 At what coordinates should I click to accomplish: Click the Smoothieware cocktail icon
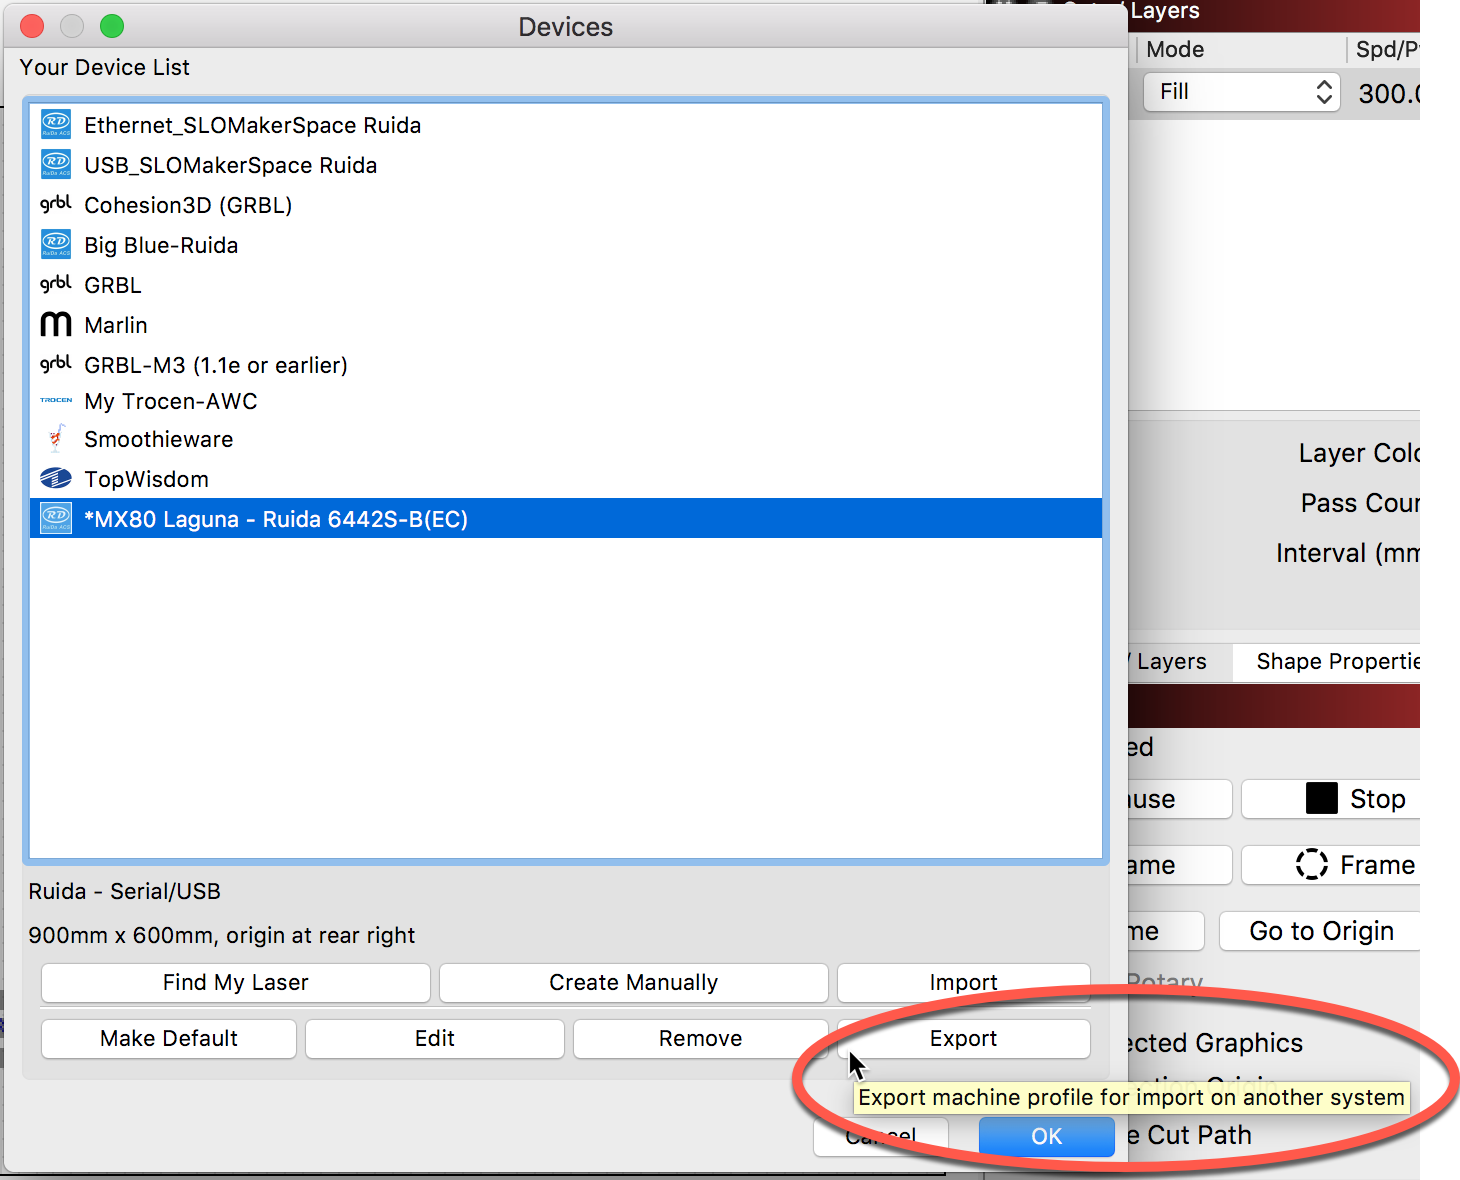pyautogui.click(x=57, y=438)
